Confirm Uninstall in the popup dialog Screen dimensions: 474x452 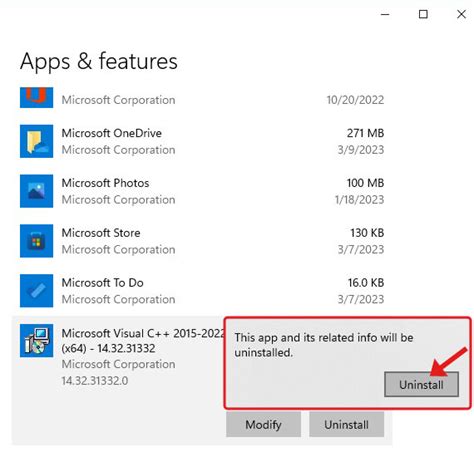(421, 384)
